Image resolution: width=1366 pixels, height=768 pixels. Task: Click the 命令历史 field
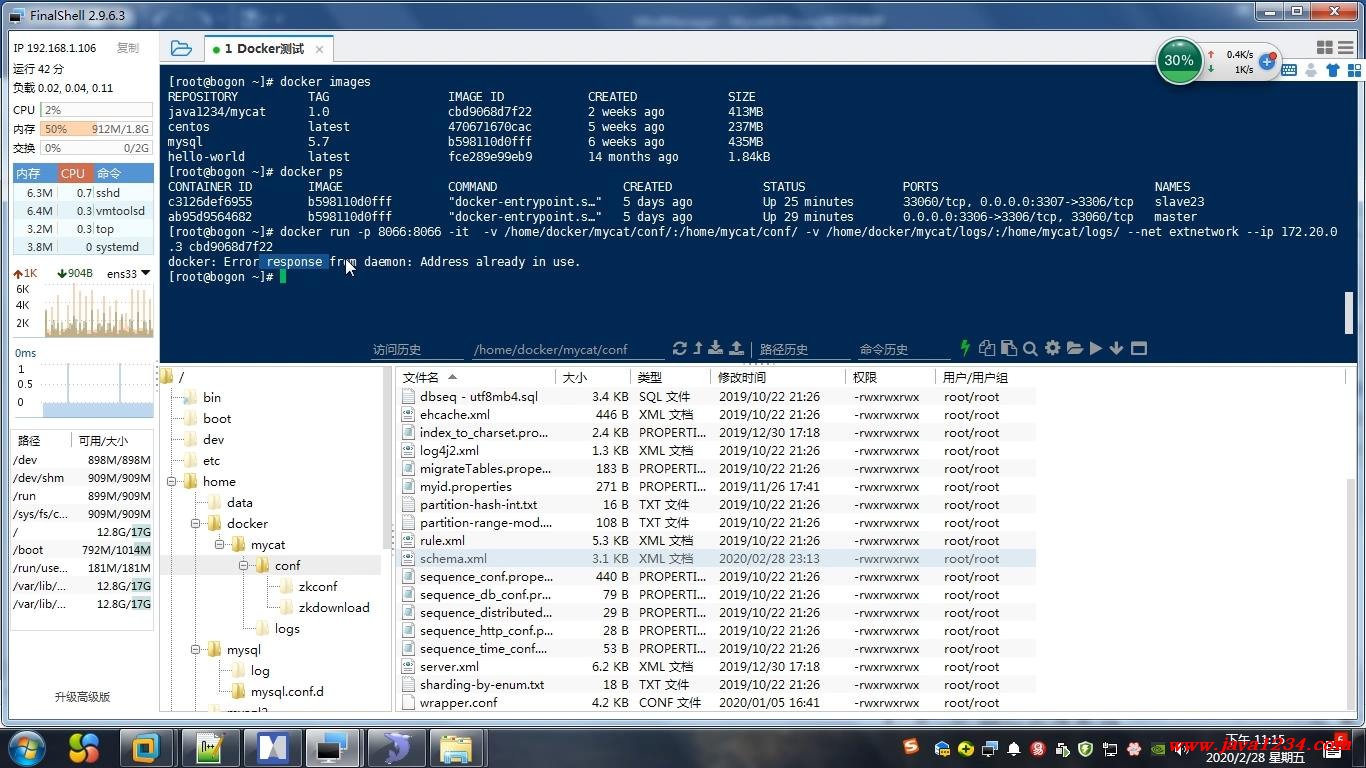coord(903,349)
